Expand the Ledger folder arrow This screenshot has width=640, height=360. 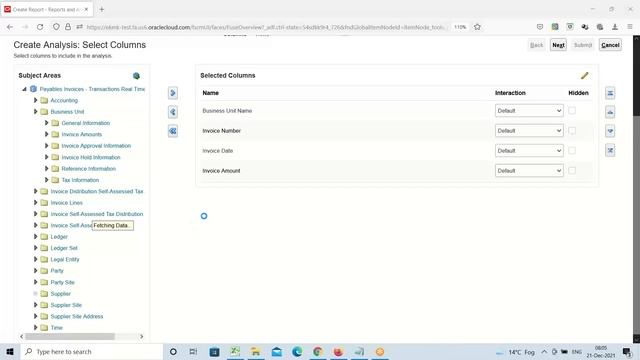point(36,237)
